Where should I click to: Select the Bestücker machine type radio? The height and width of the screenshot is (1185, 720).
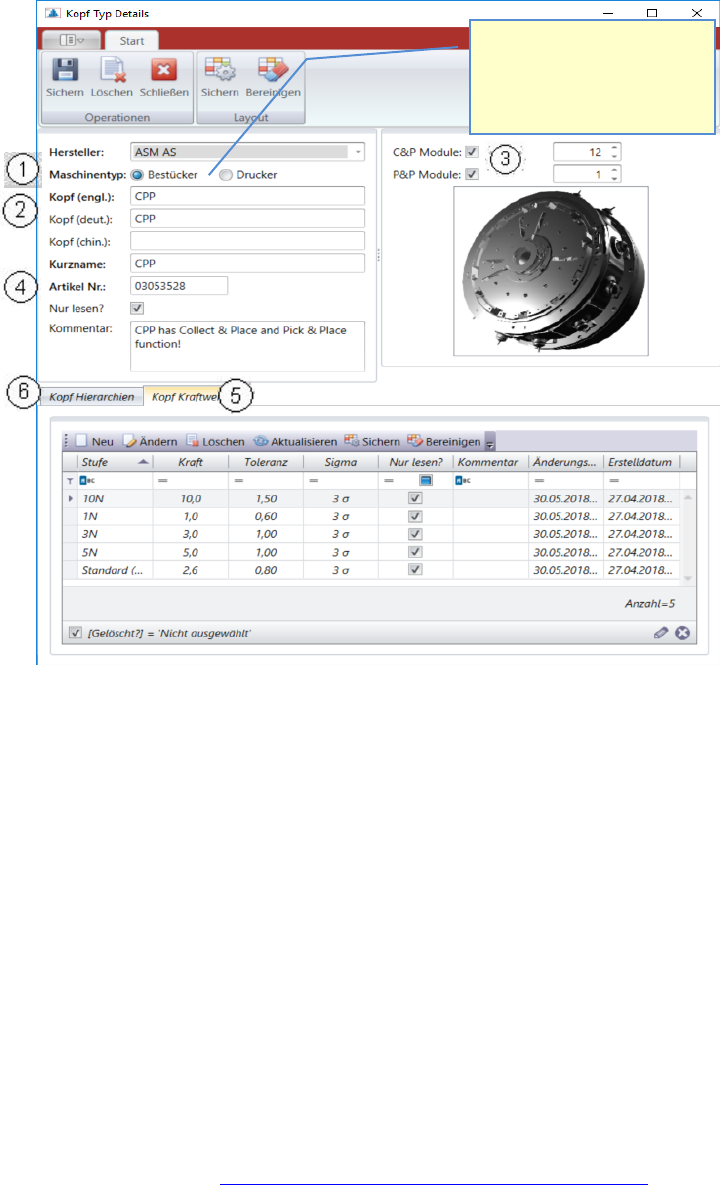click(137, 175)
